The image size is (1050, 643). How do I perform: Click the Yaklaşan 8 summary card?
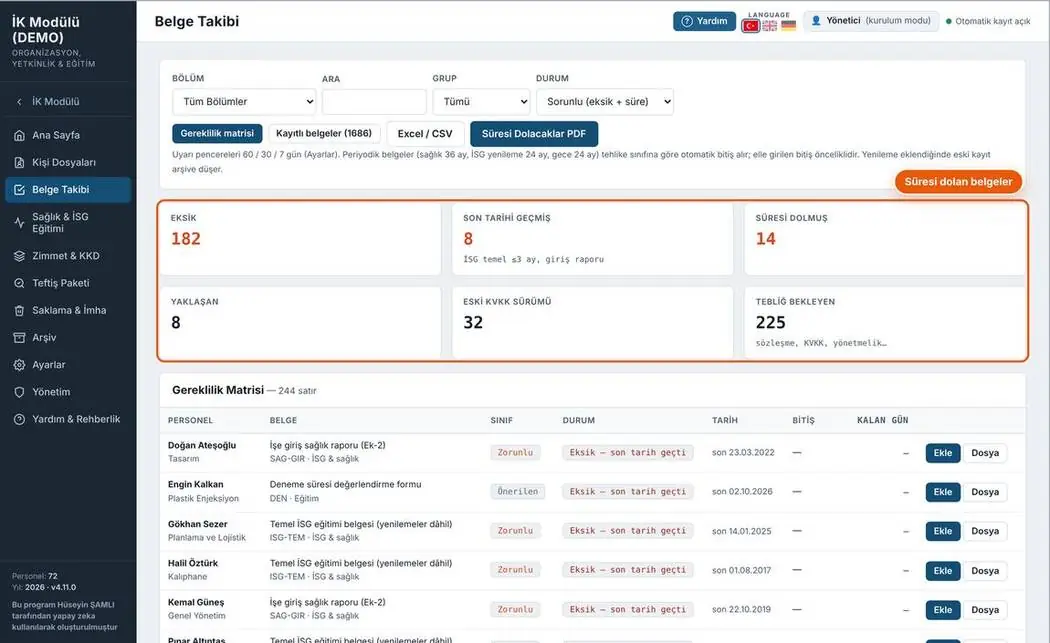tap(300, 323)
